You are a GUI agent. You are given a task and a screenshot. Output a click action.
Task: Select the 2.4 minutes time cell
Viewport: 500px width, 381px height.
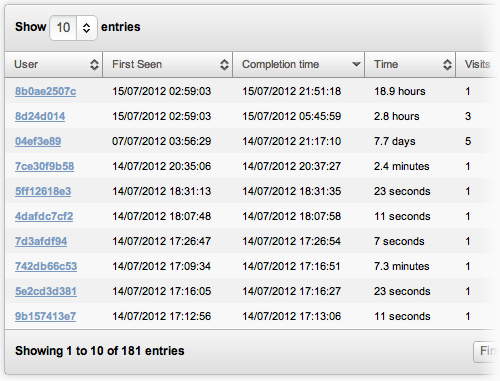click(x=402, y=166)
